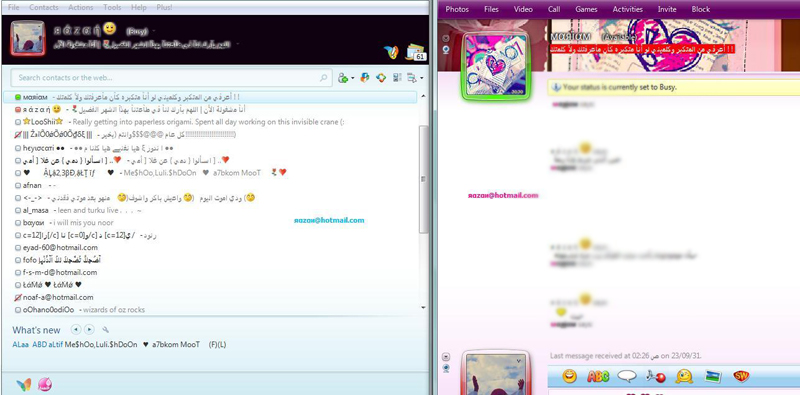Click Invite in the chat window toolbar

(667, 9)
